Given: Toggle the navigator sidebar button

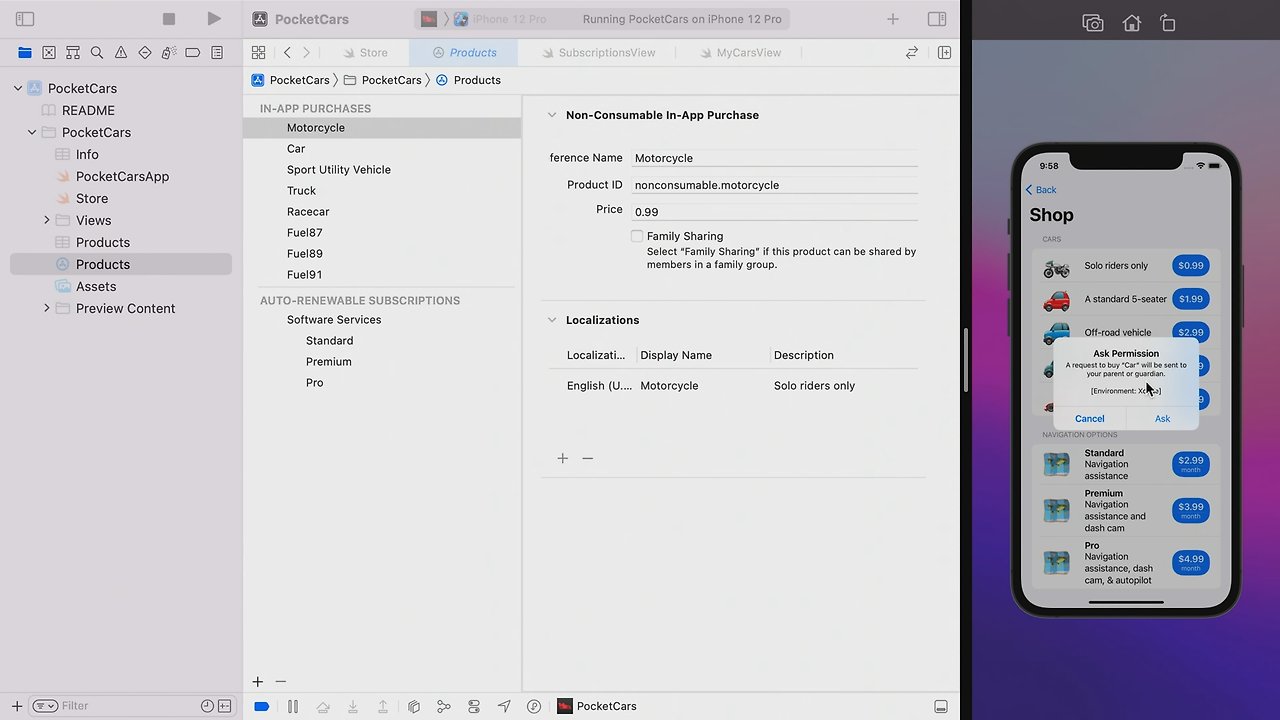Looking at the screenshot, I should pyautogui.click(x=25, y=19).
